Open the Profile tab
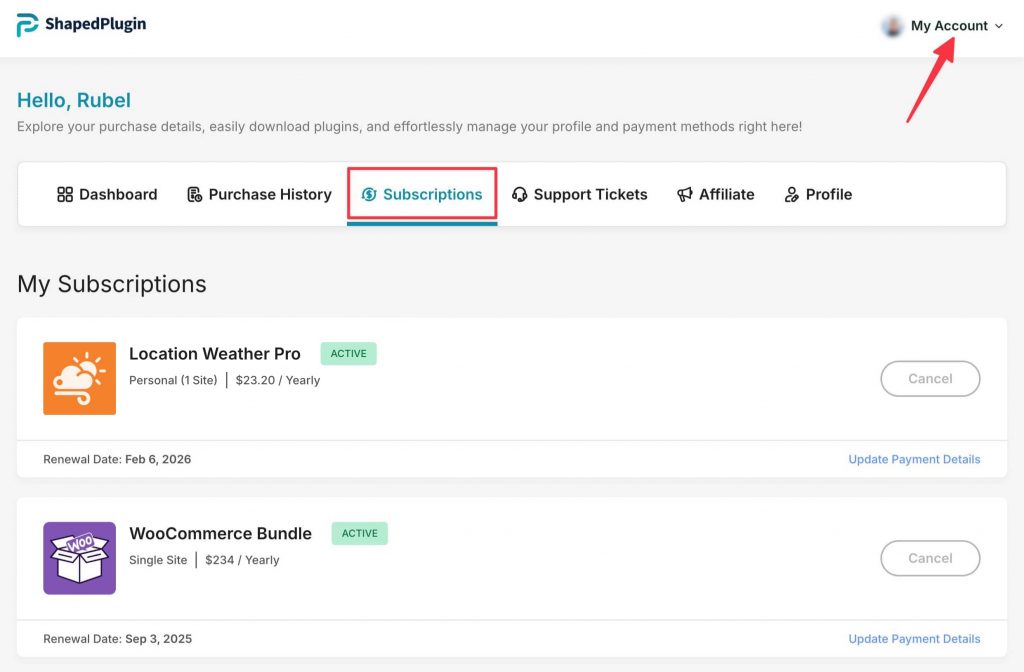Image resolution: width=1024 pixels, height=672 pixels. click(x=818, y=195)
